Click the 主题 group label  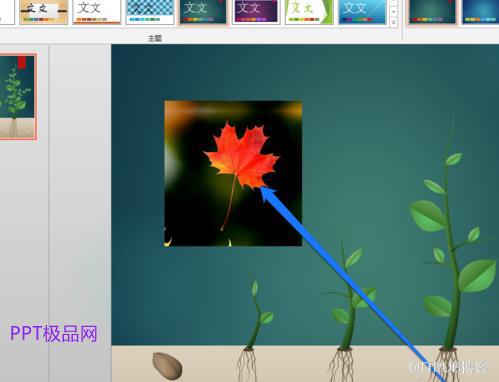point(155,38)
